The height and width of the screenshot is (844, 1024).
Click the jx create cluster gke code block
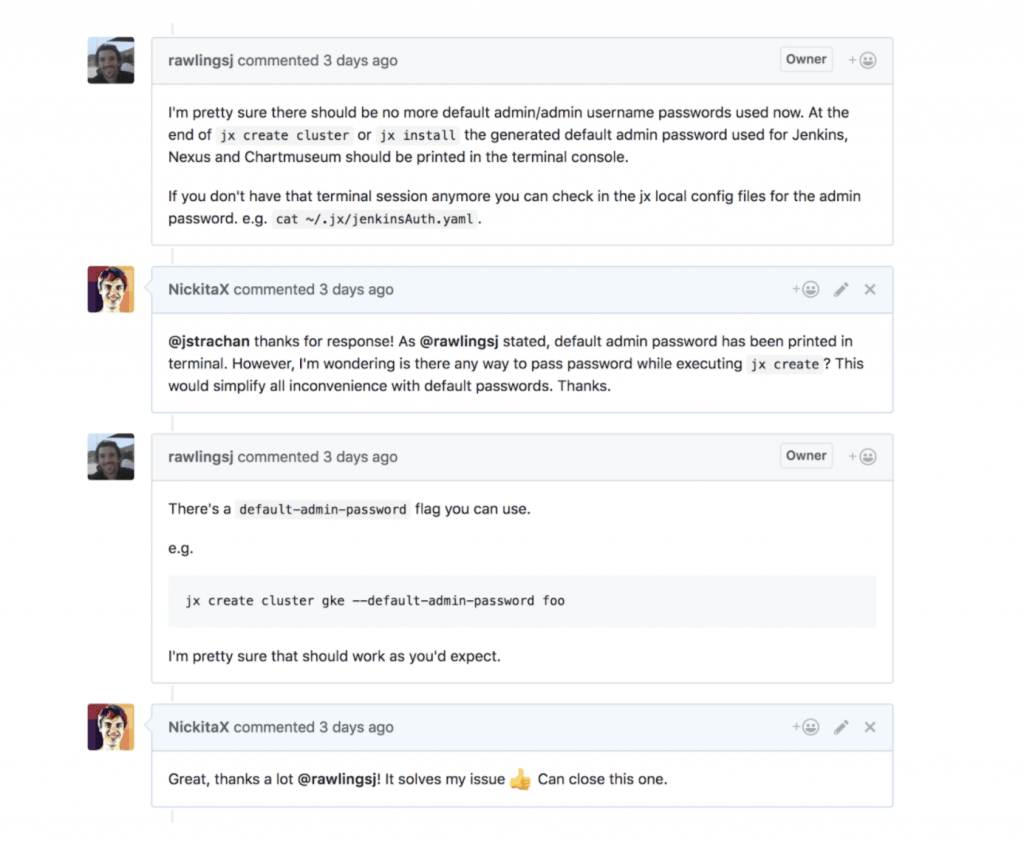point(521,601)
